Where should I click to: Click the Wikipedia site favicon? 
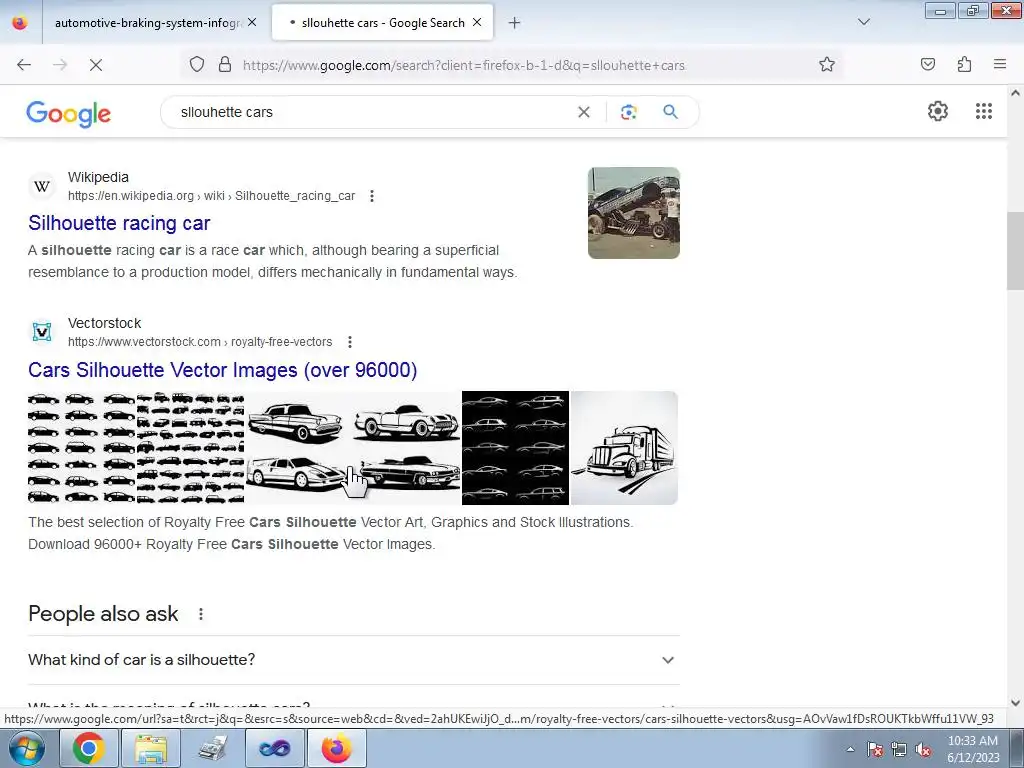click(42, 187)
